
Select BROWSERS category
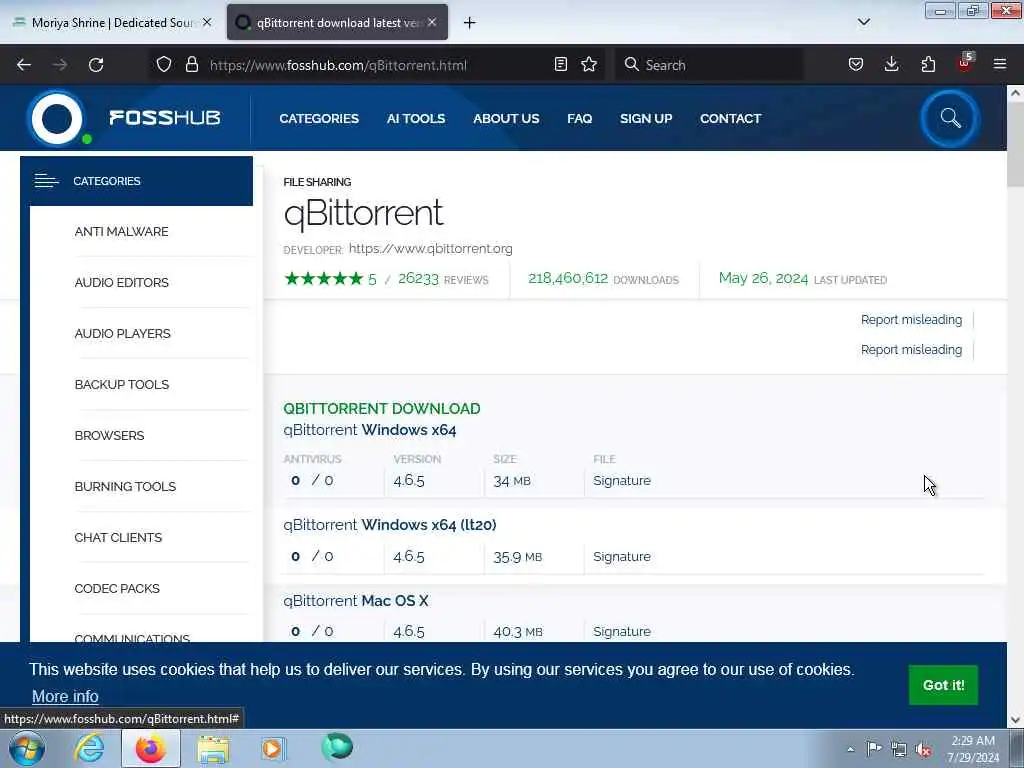click(x=110, y=436)
